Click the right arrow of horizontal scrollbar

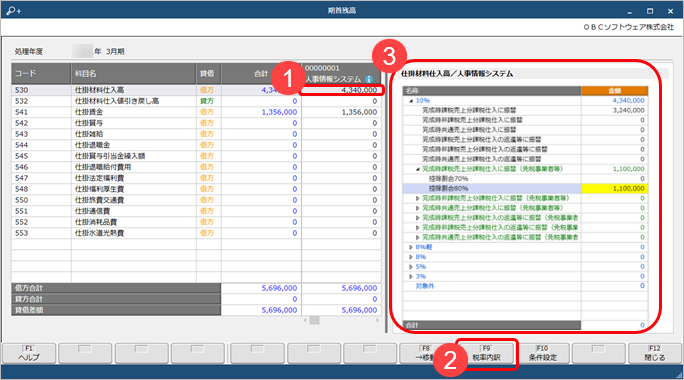pyautogui.click(x=377, y=321)
